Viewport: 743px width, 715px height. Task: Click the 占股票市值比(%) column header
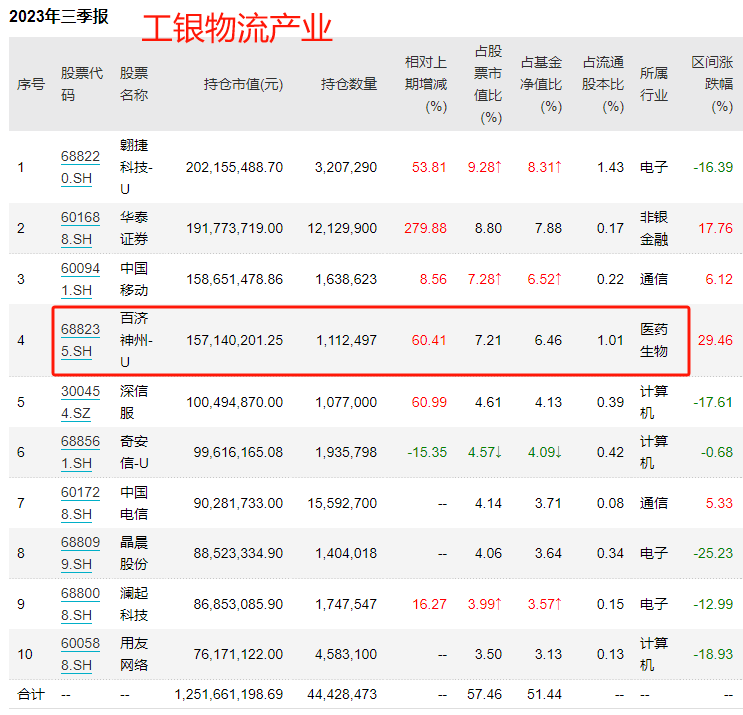click(x=488, y=84)
